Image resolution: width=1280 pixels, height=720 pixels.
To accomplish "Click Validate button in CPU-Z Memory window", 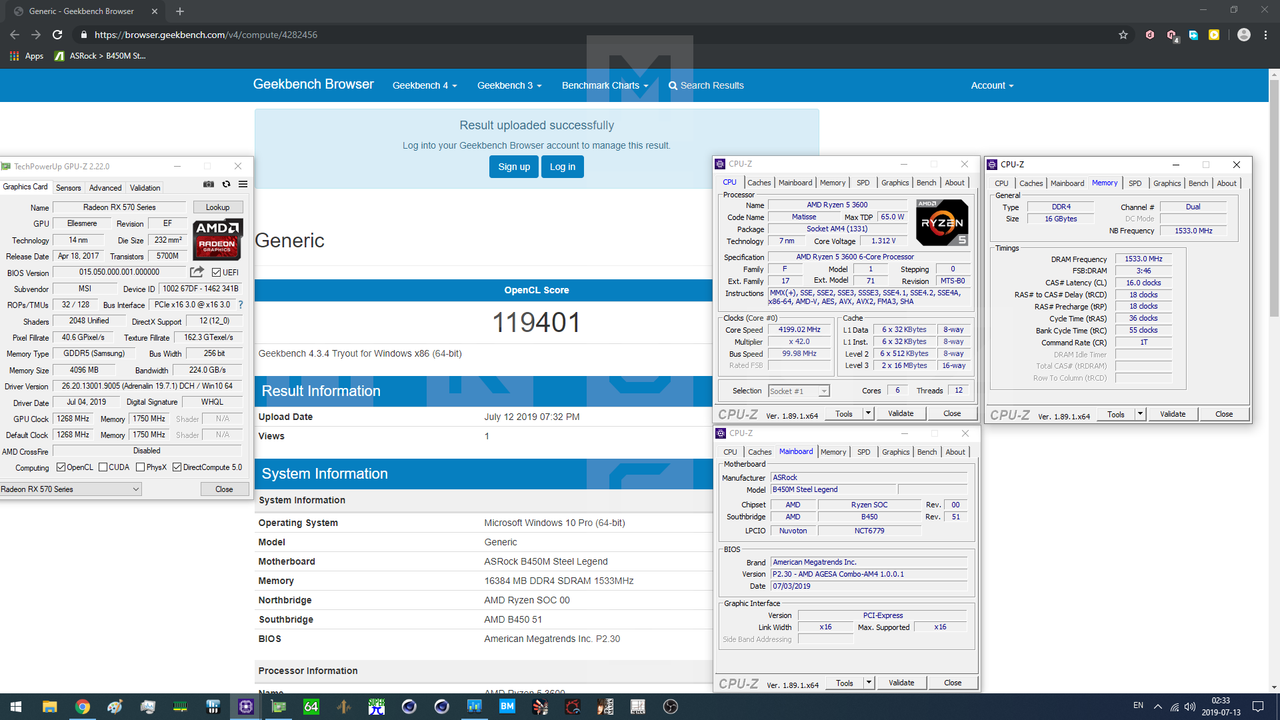I will point(1173,414).
